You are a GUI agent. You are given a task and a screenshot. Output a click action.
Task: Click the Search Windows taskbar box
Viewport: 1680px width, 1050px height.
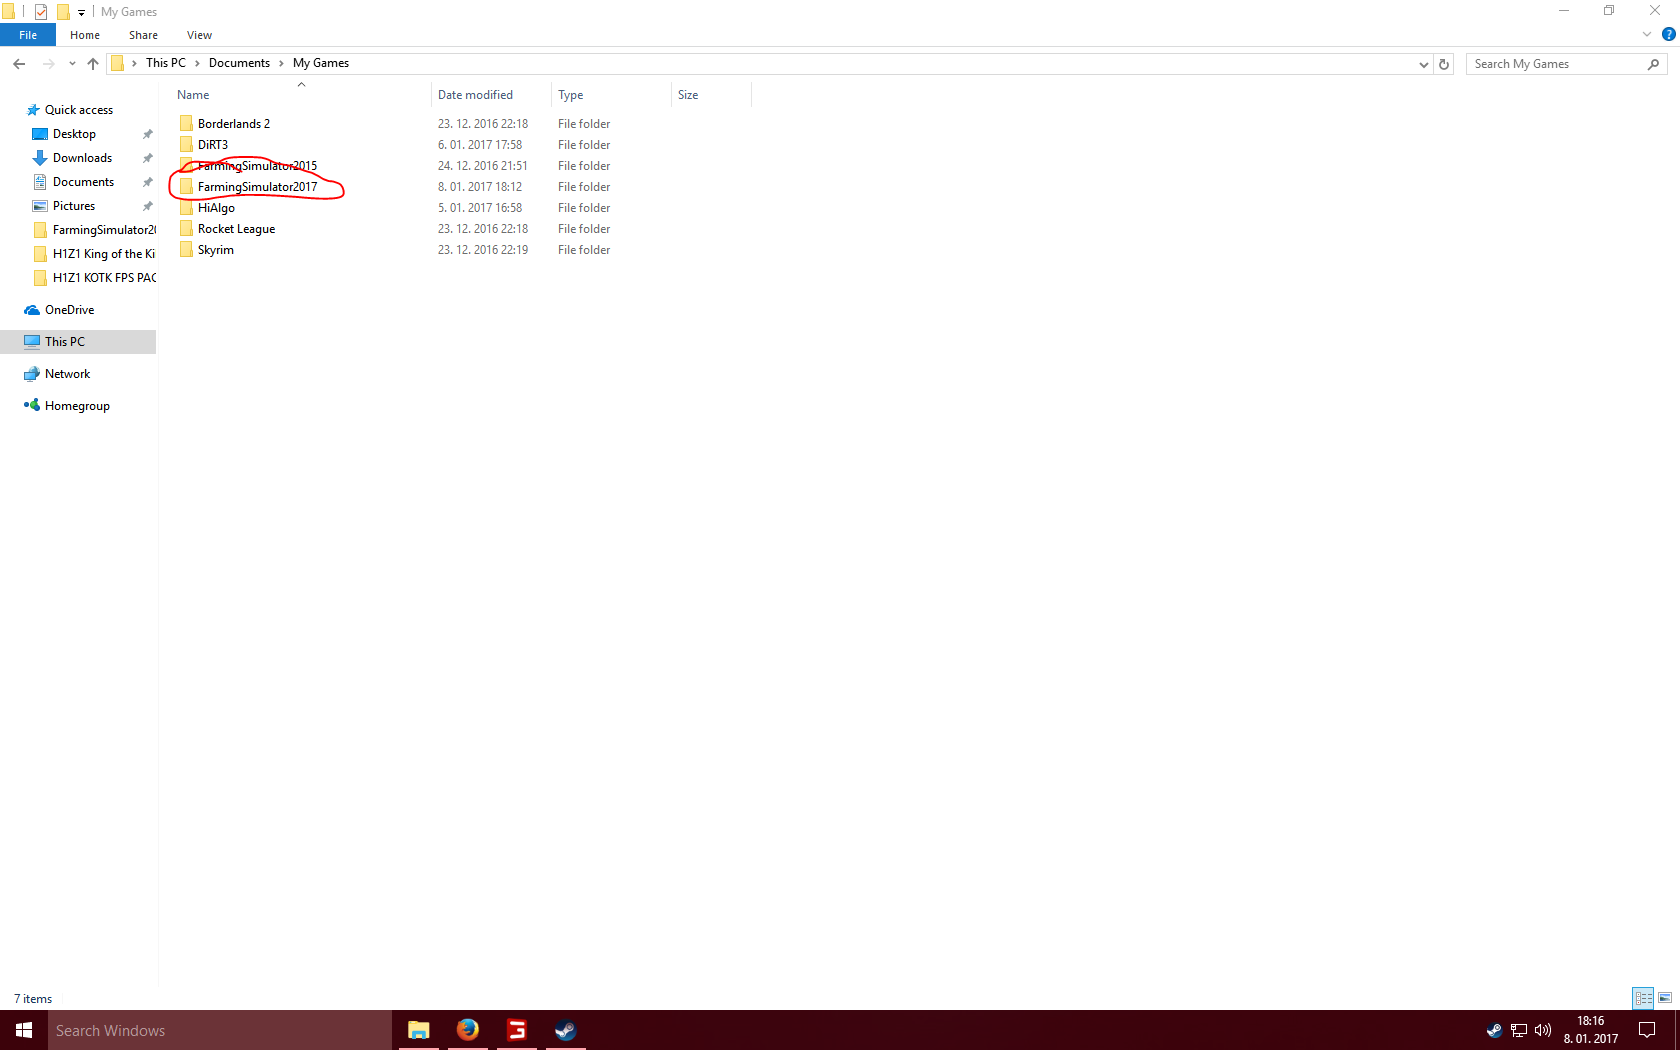220,1030
